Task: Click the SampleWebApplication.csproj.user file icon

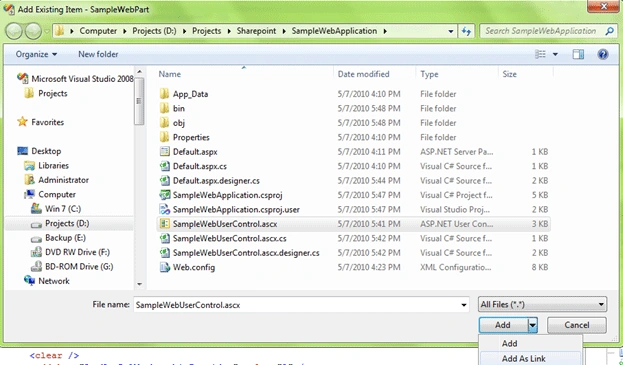Action: click(164, 209)
